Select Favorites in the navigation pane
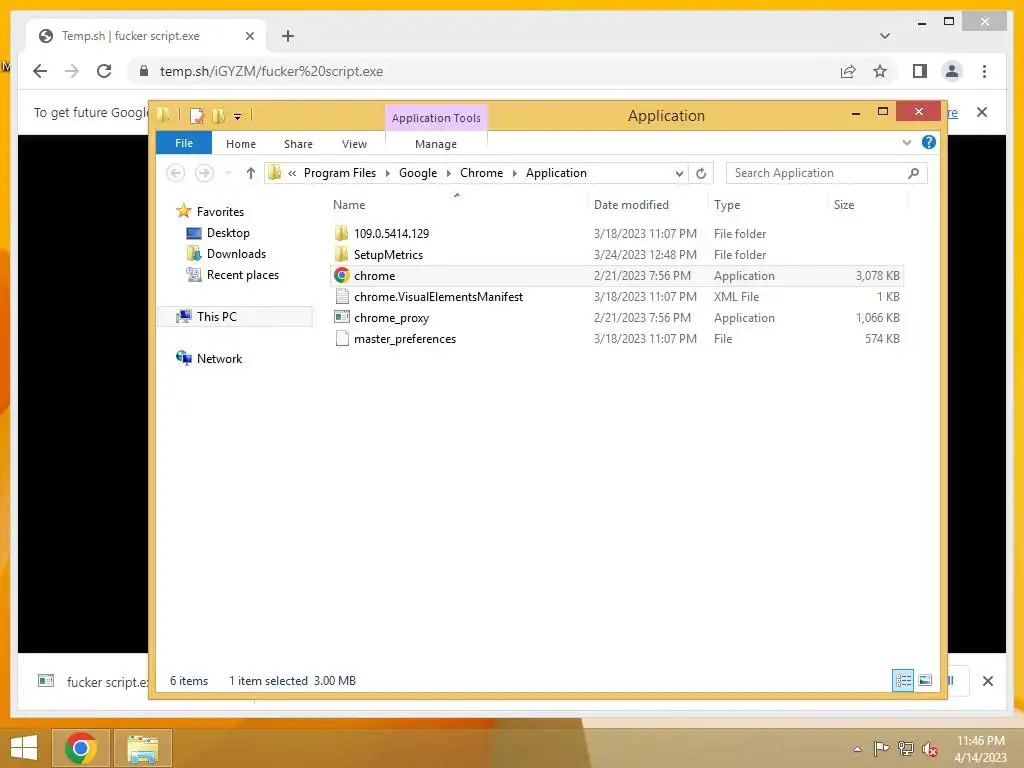This screenshot has height=768, width=1024. point(220,212)
